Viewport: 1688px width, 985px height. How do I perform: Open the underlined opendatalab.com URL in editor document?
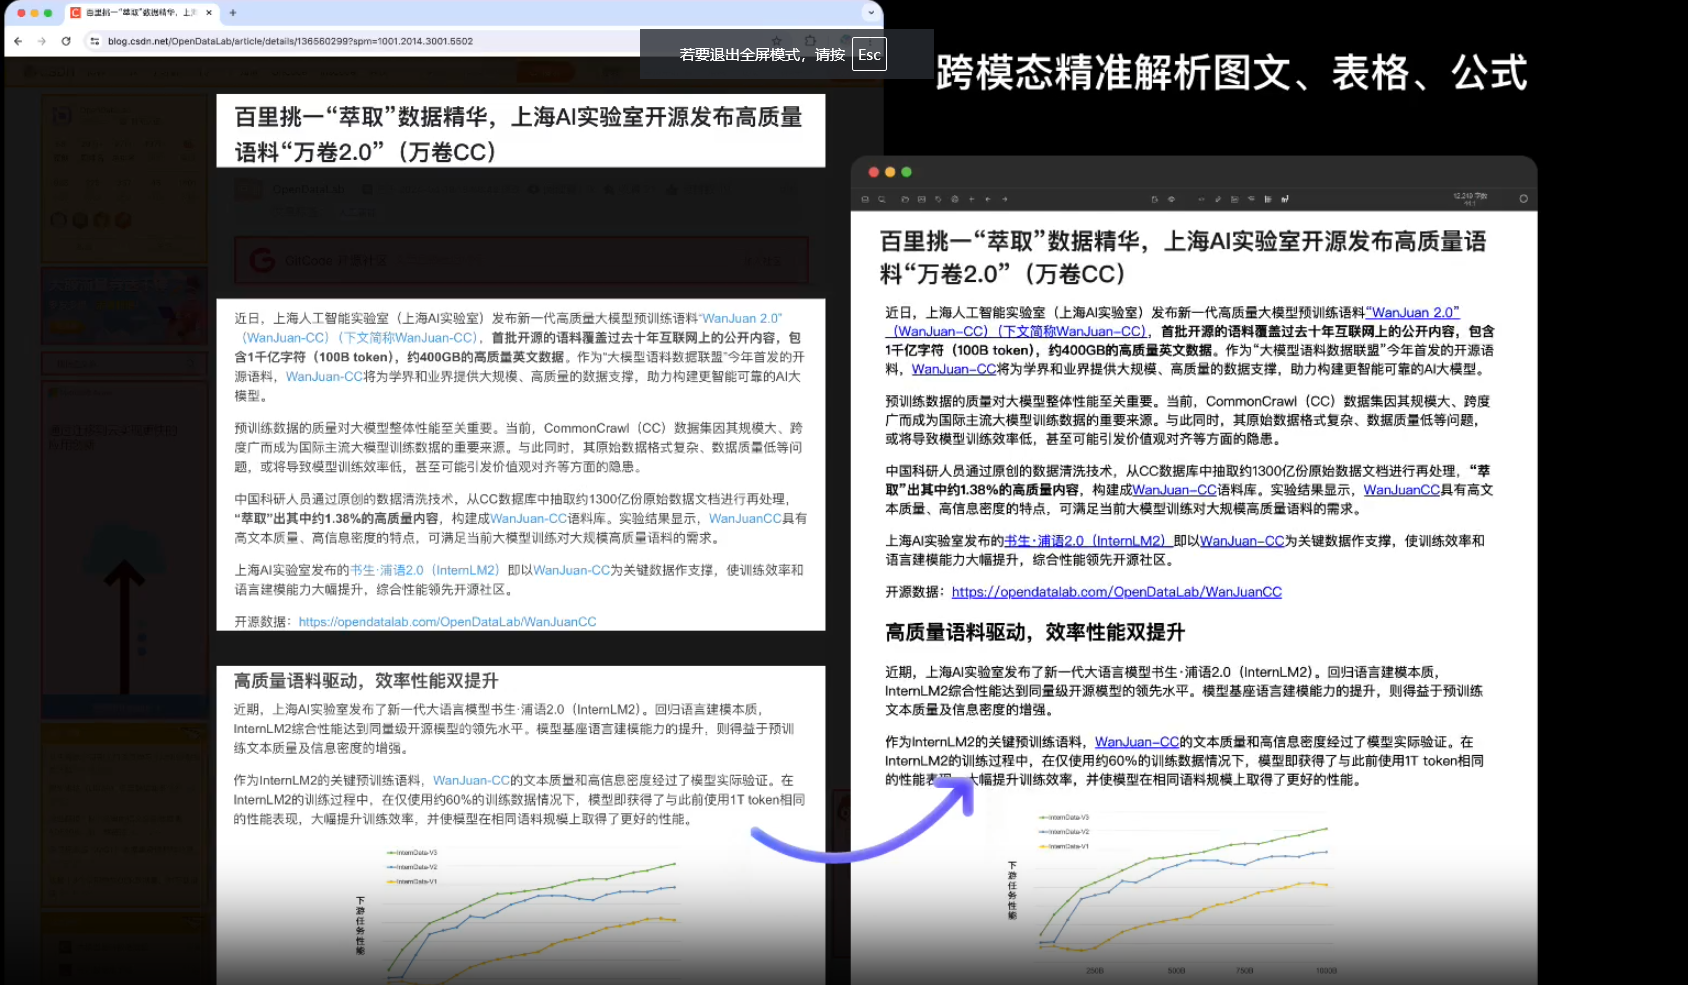(x=1117, y=592)
